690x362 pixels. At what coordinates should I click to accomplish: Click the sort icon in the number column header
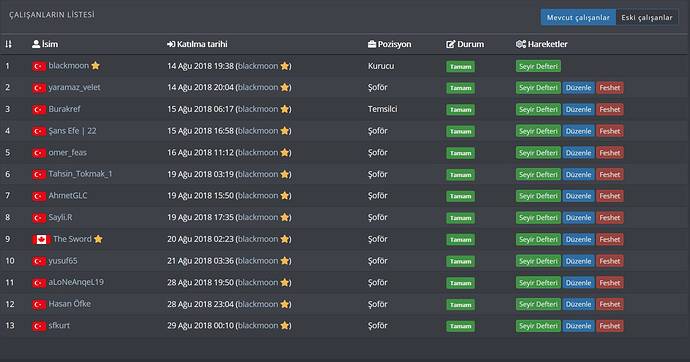(8, 44)
